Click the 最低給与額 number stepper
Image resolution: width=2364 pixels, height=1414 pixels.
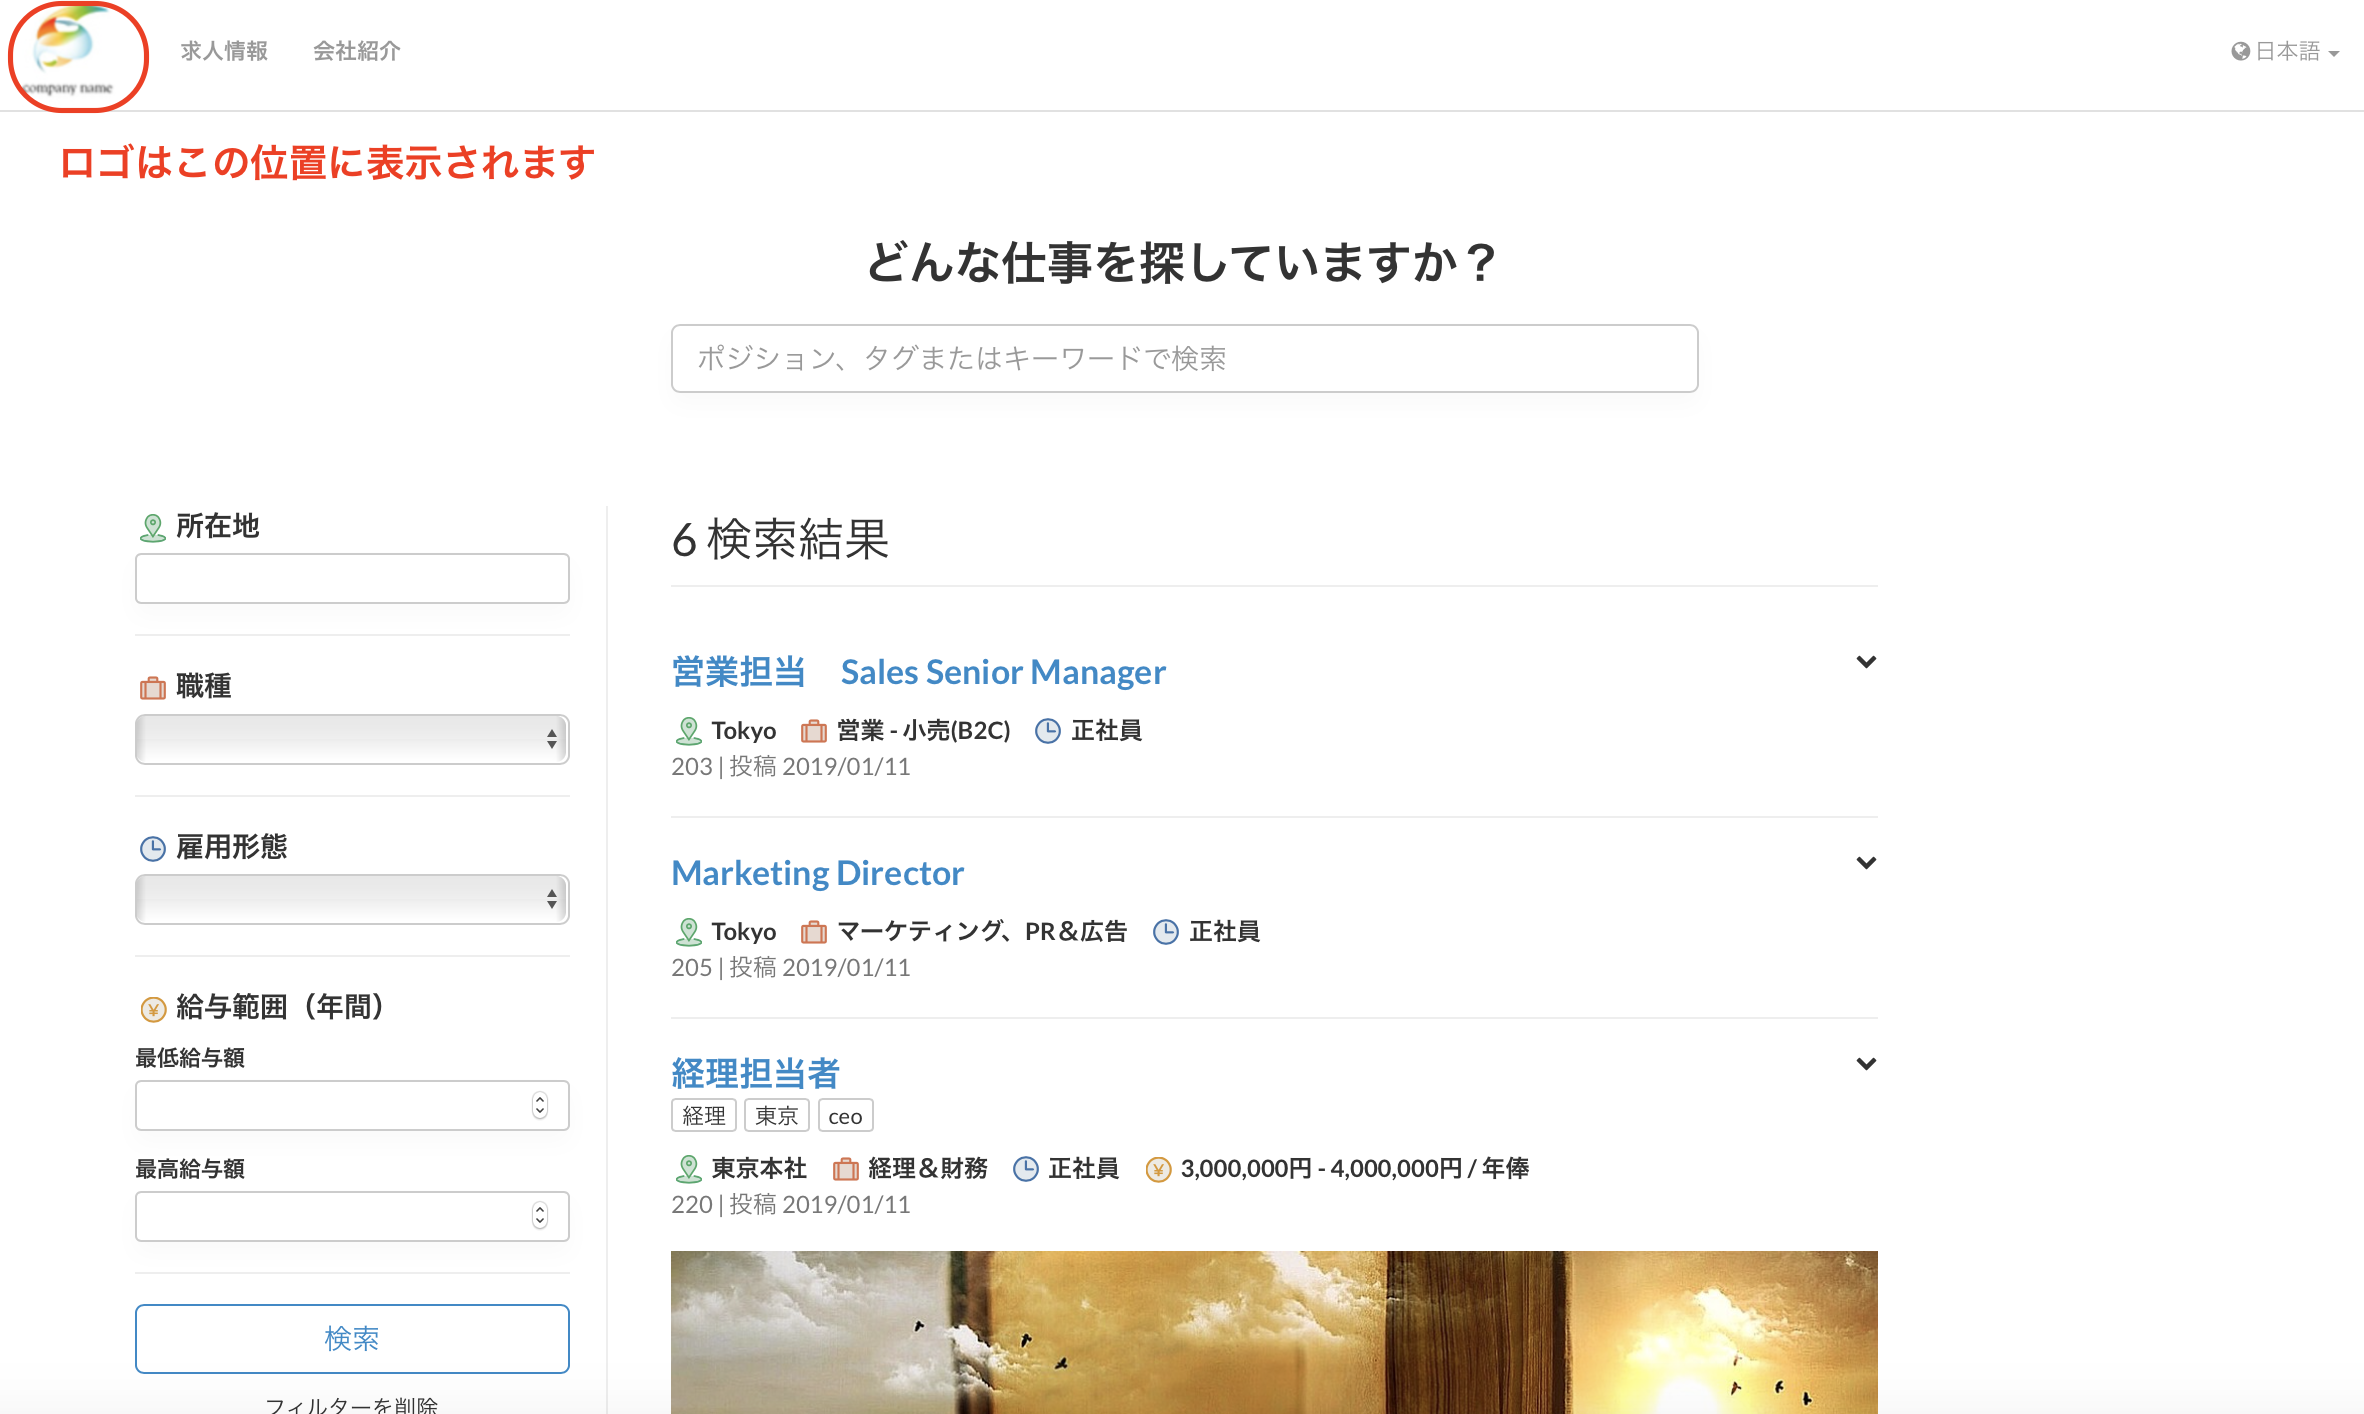[540, 1105]
